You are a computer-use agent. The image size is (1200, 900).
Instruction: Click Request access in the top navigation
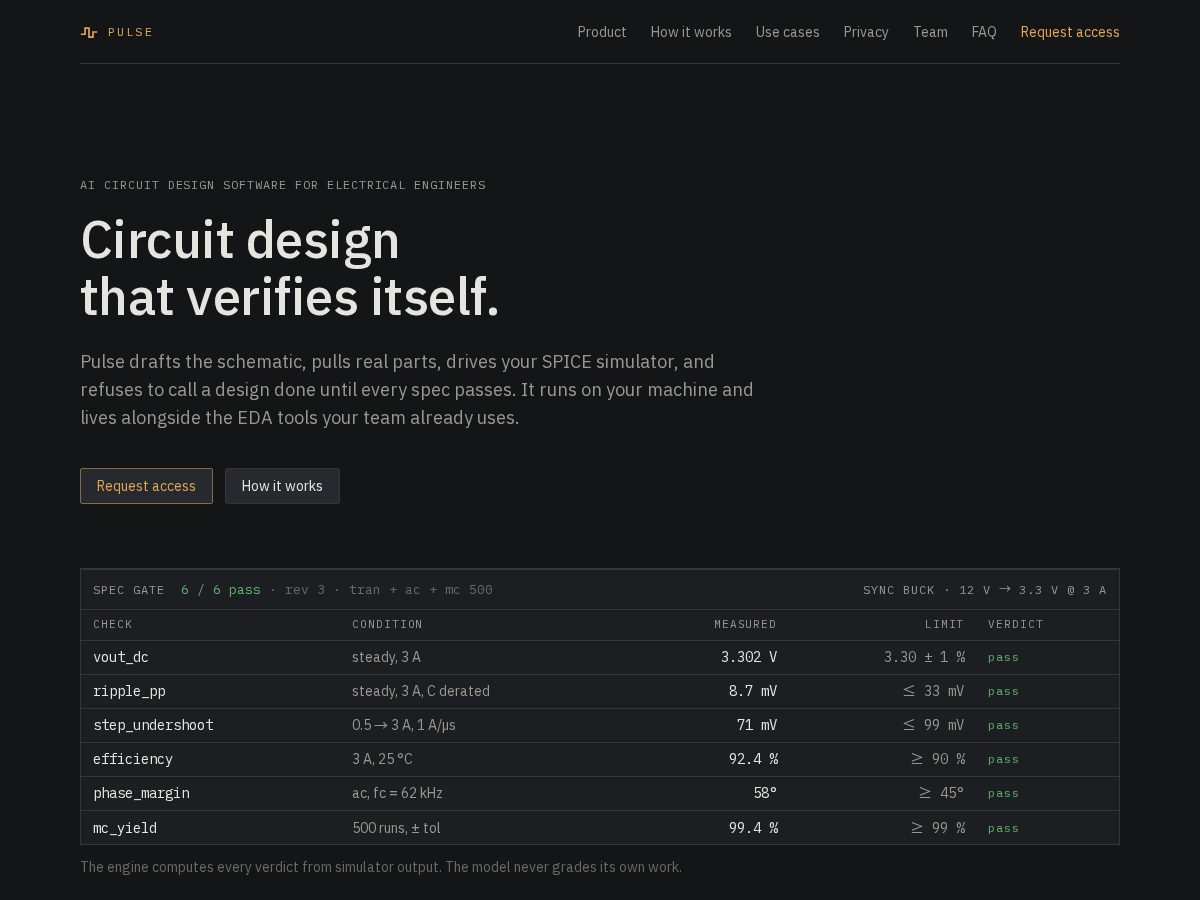1070,32
